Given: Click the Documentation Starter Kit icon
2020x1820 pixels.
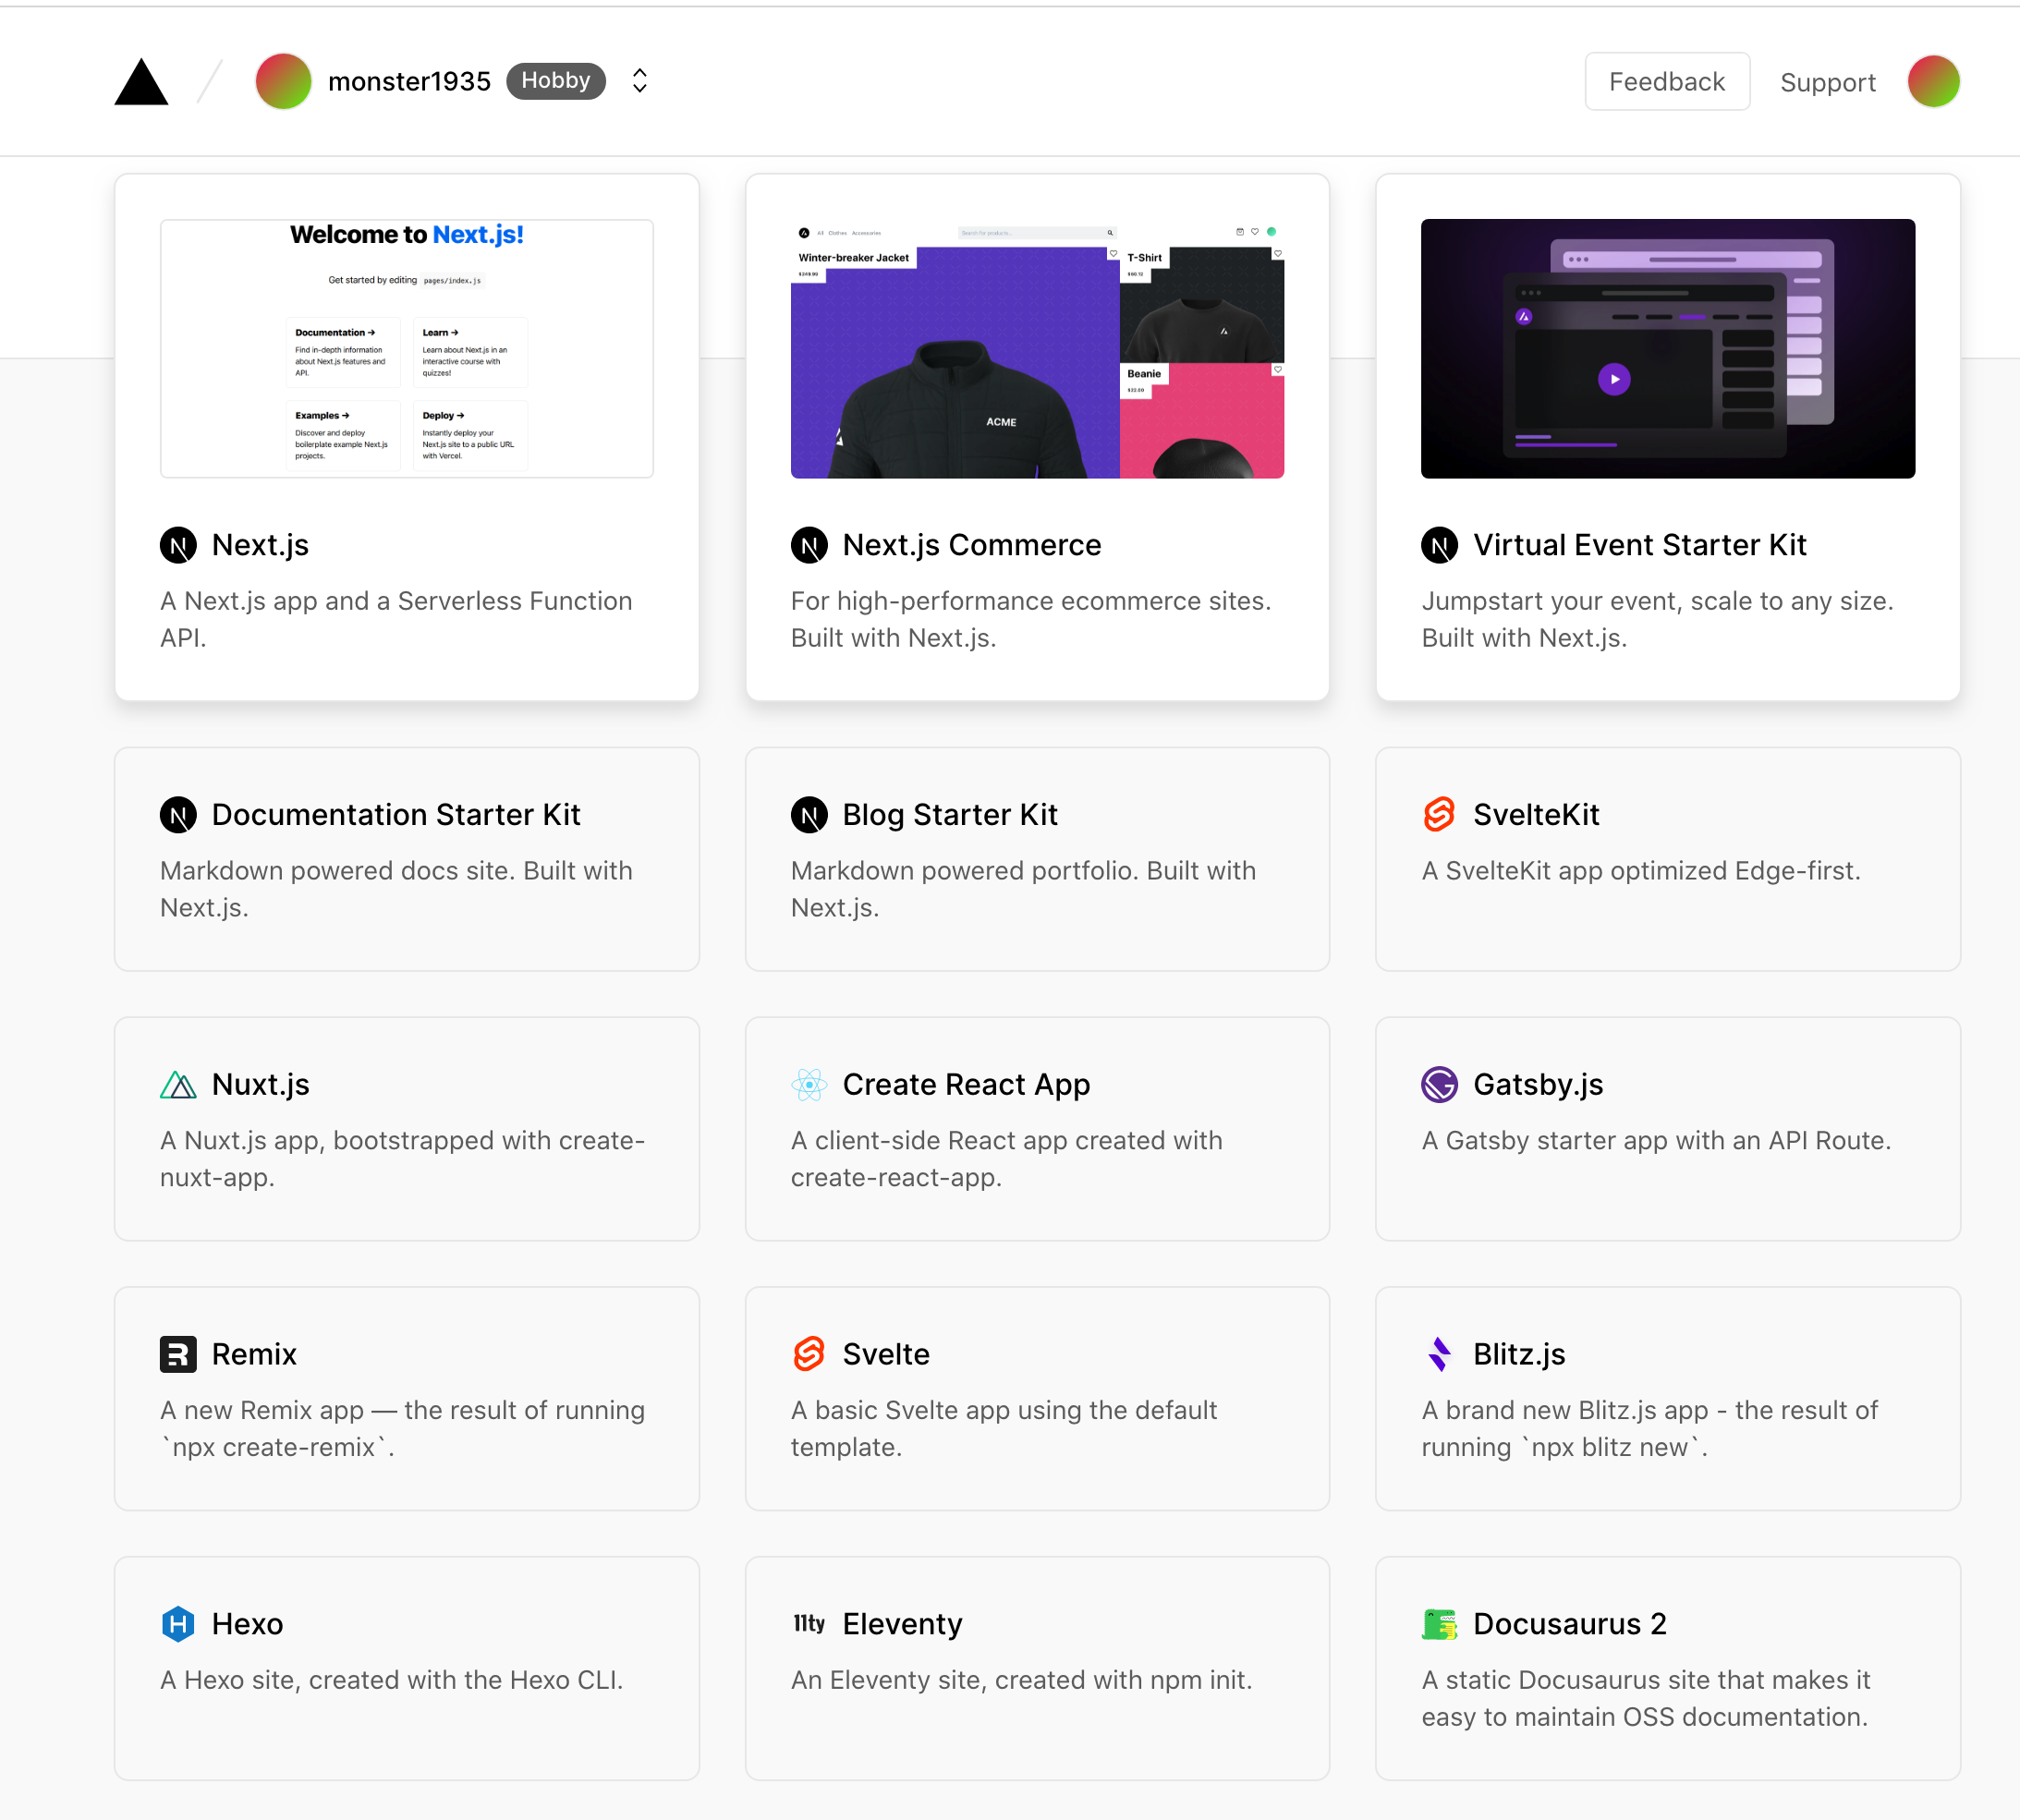Looking at the screenshot, I should tap(178, 815).
